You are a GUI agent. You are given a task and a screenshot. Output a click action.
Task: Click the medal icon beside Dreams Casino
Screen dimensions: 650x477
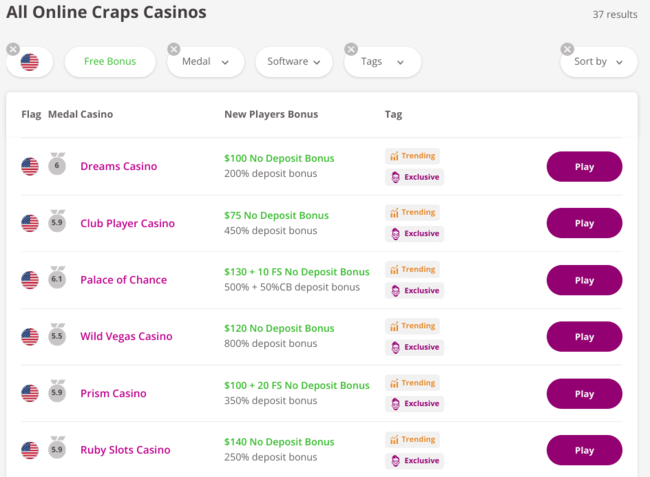57,166
